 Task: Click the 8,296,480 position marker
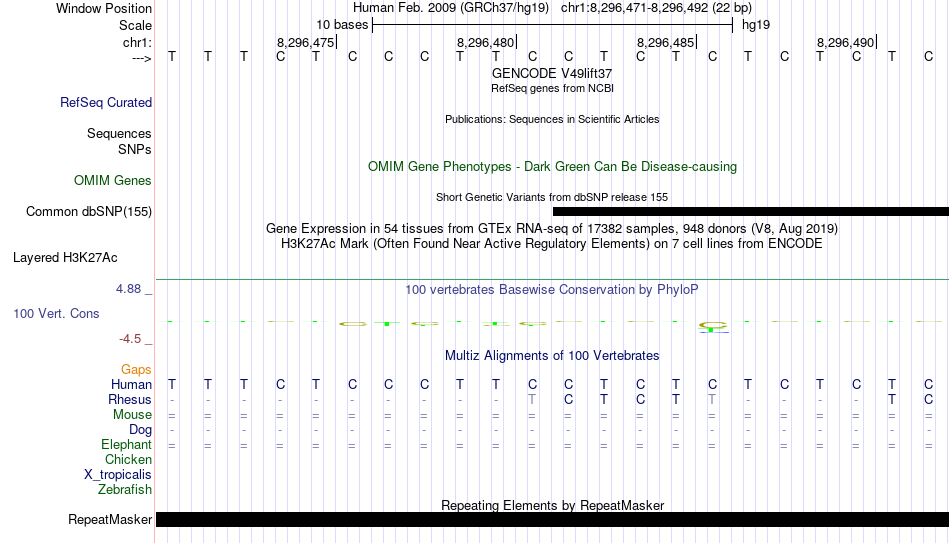(x=487, y=42)
